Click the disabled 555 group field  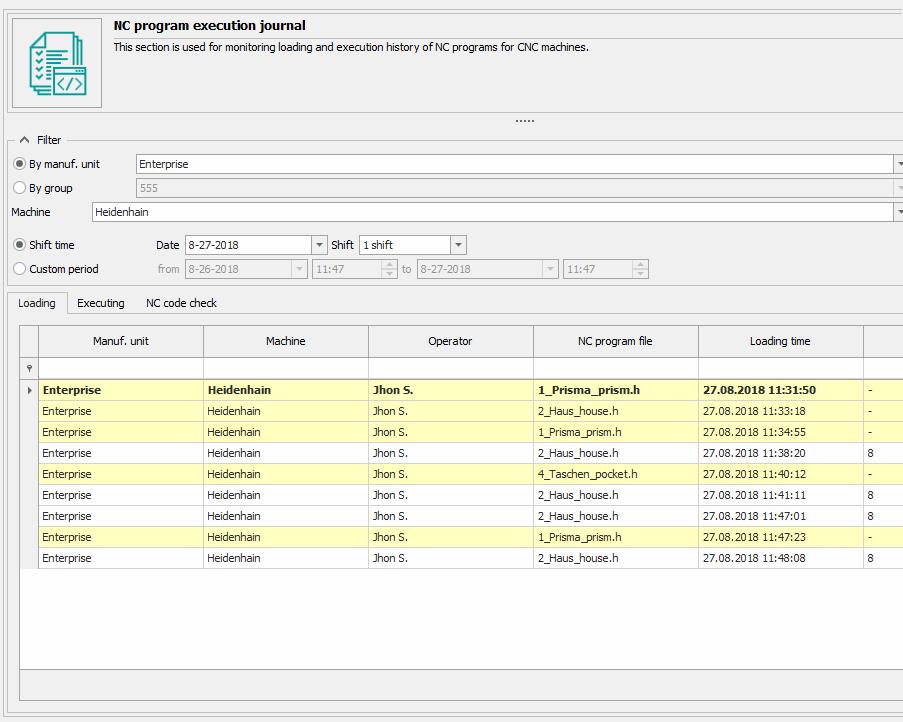[519, 188]
